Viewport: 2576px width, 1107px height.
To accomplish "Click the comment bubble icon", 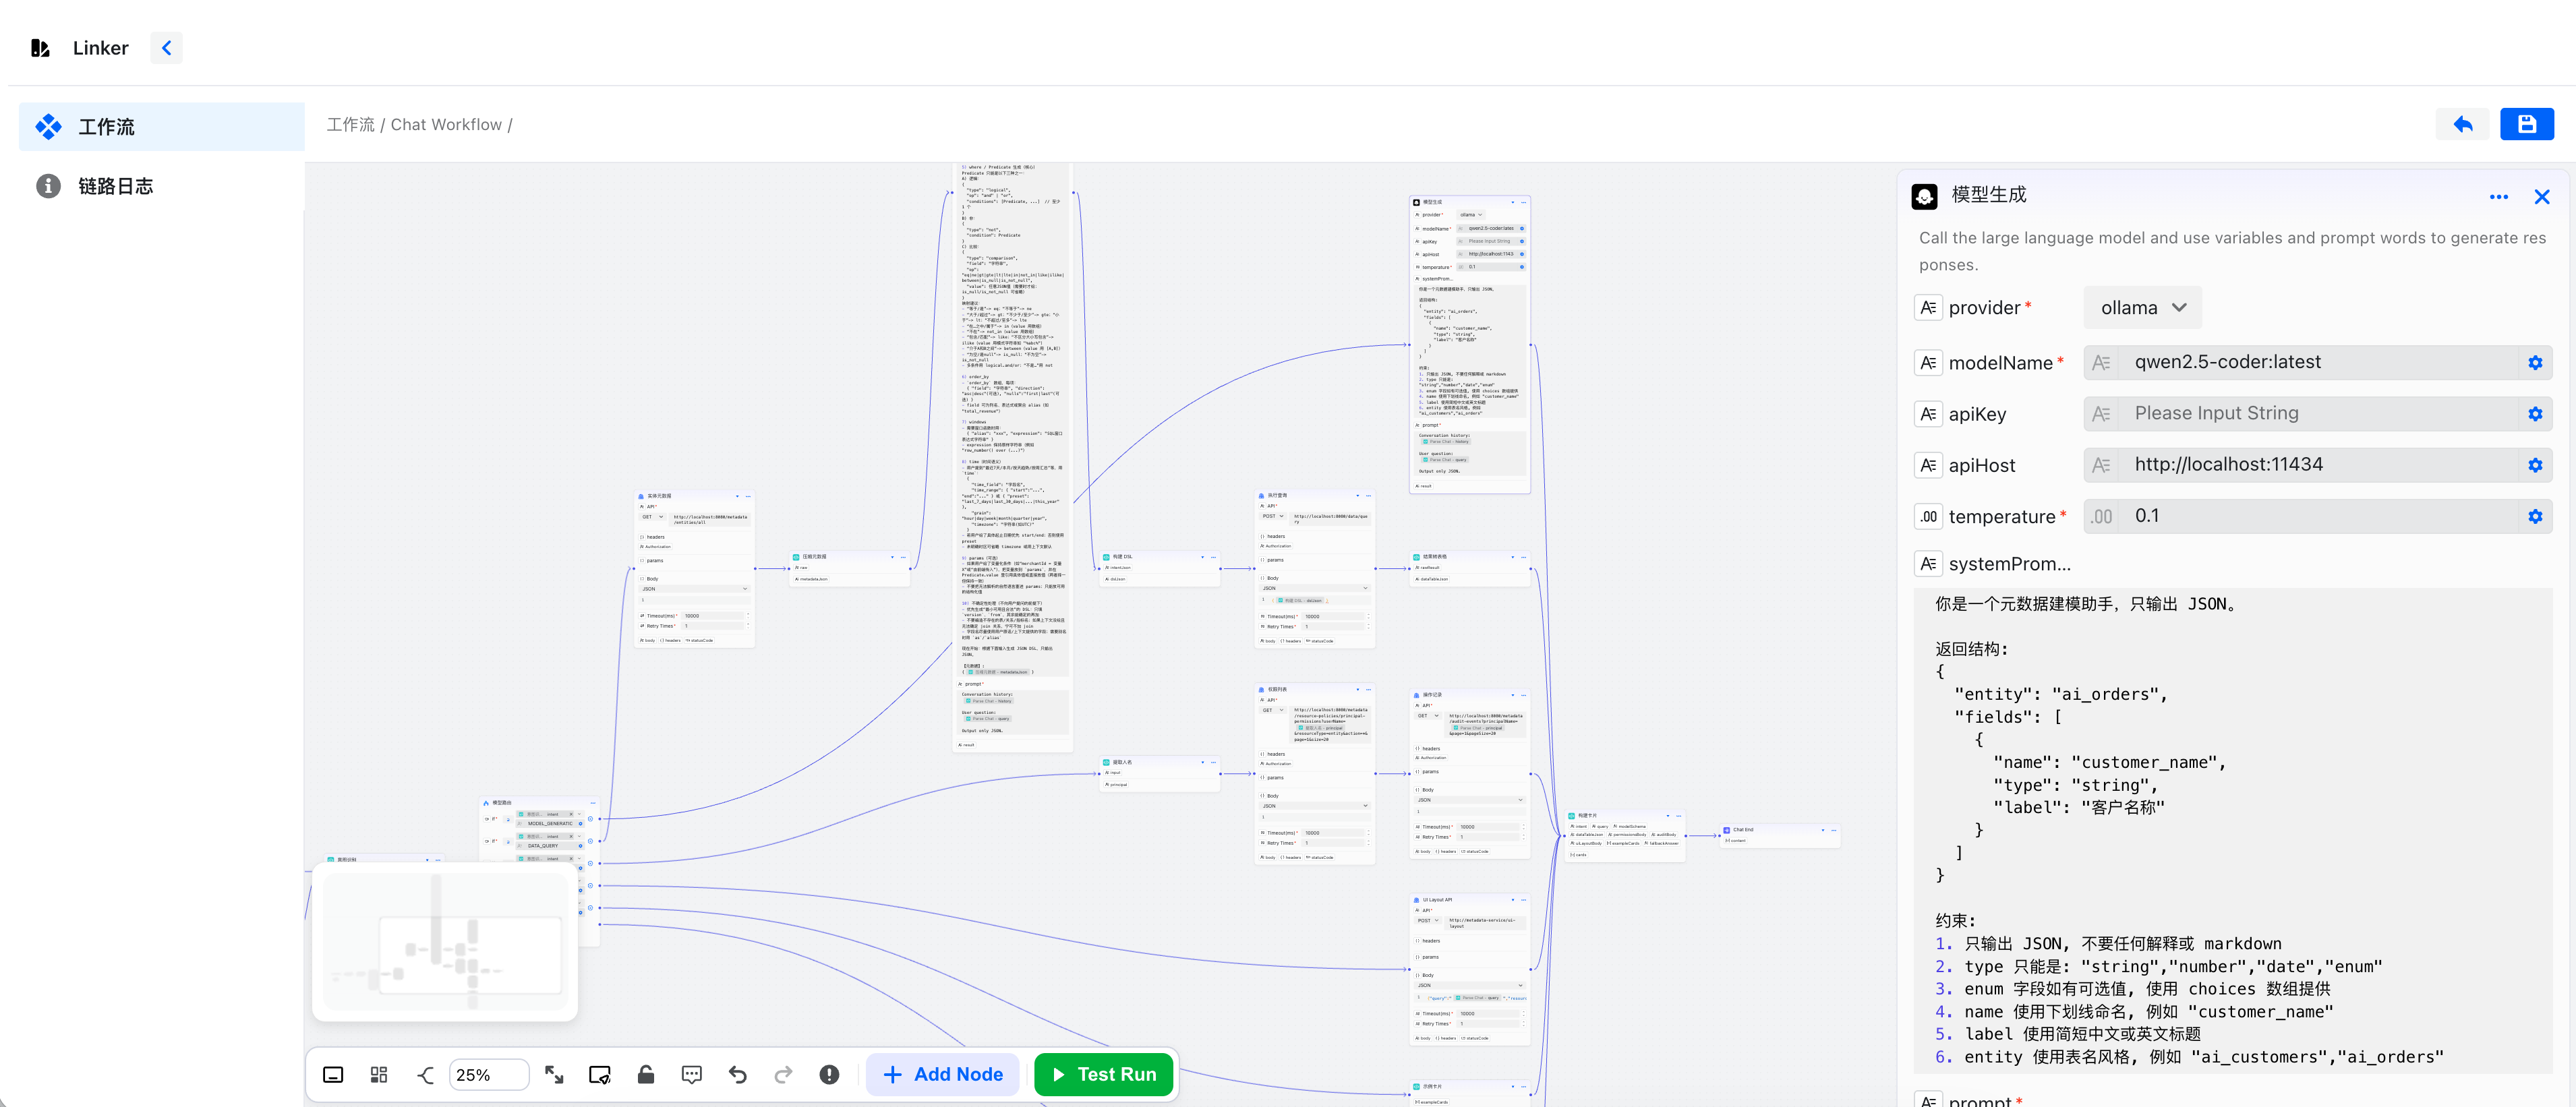I will click(x=691, y=1074).
